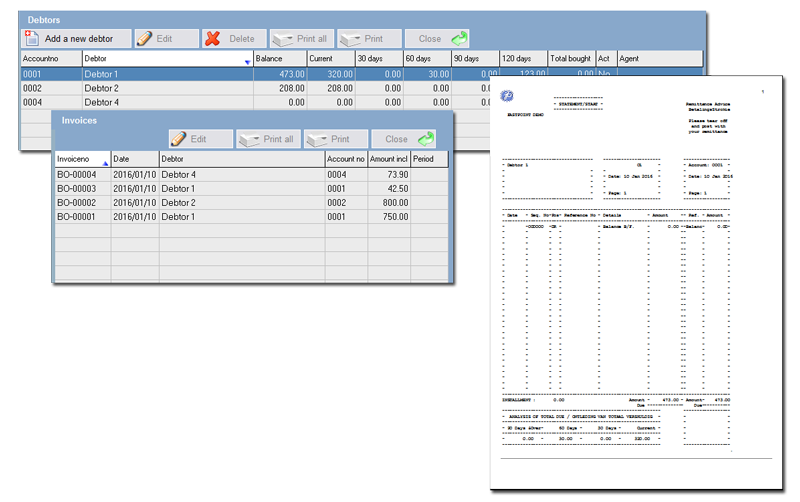This screenshot has height=502, width=800.
Task: Click the 120 days column header
Action: point(523,58)
